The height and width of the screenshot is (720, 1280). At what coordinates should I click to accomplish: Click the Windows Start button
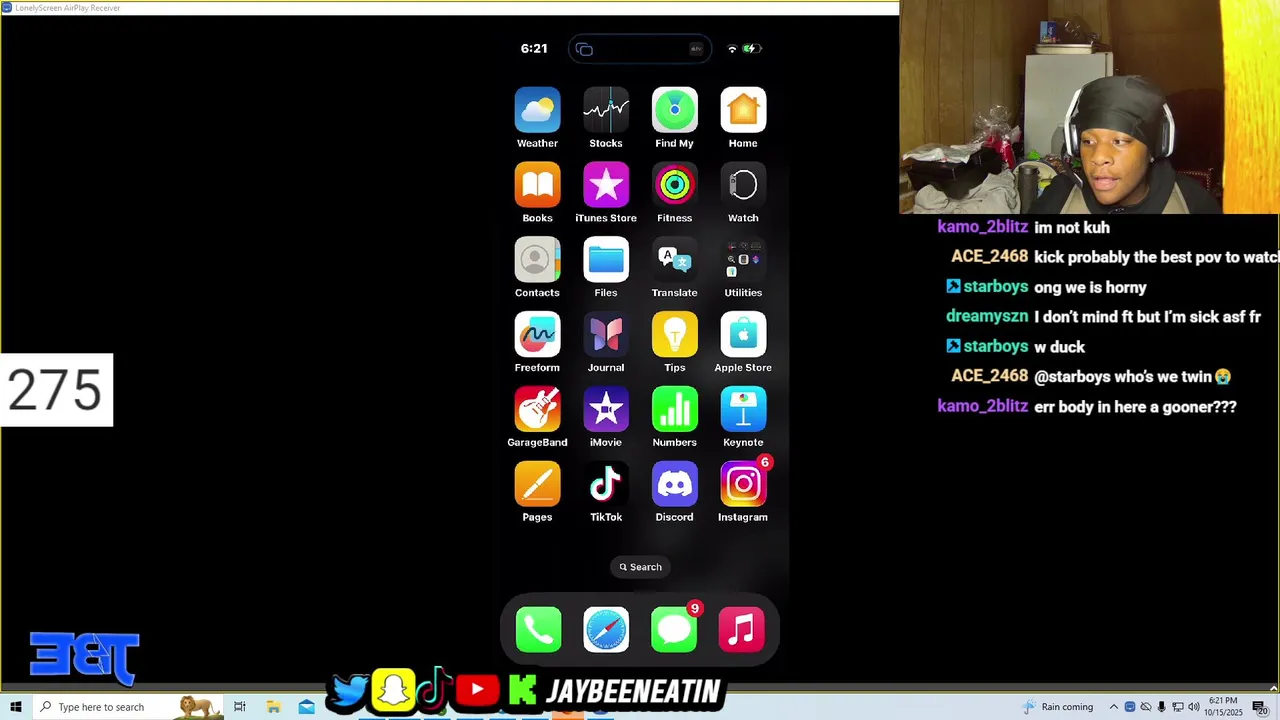point(15,707)
